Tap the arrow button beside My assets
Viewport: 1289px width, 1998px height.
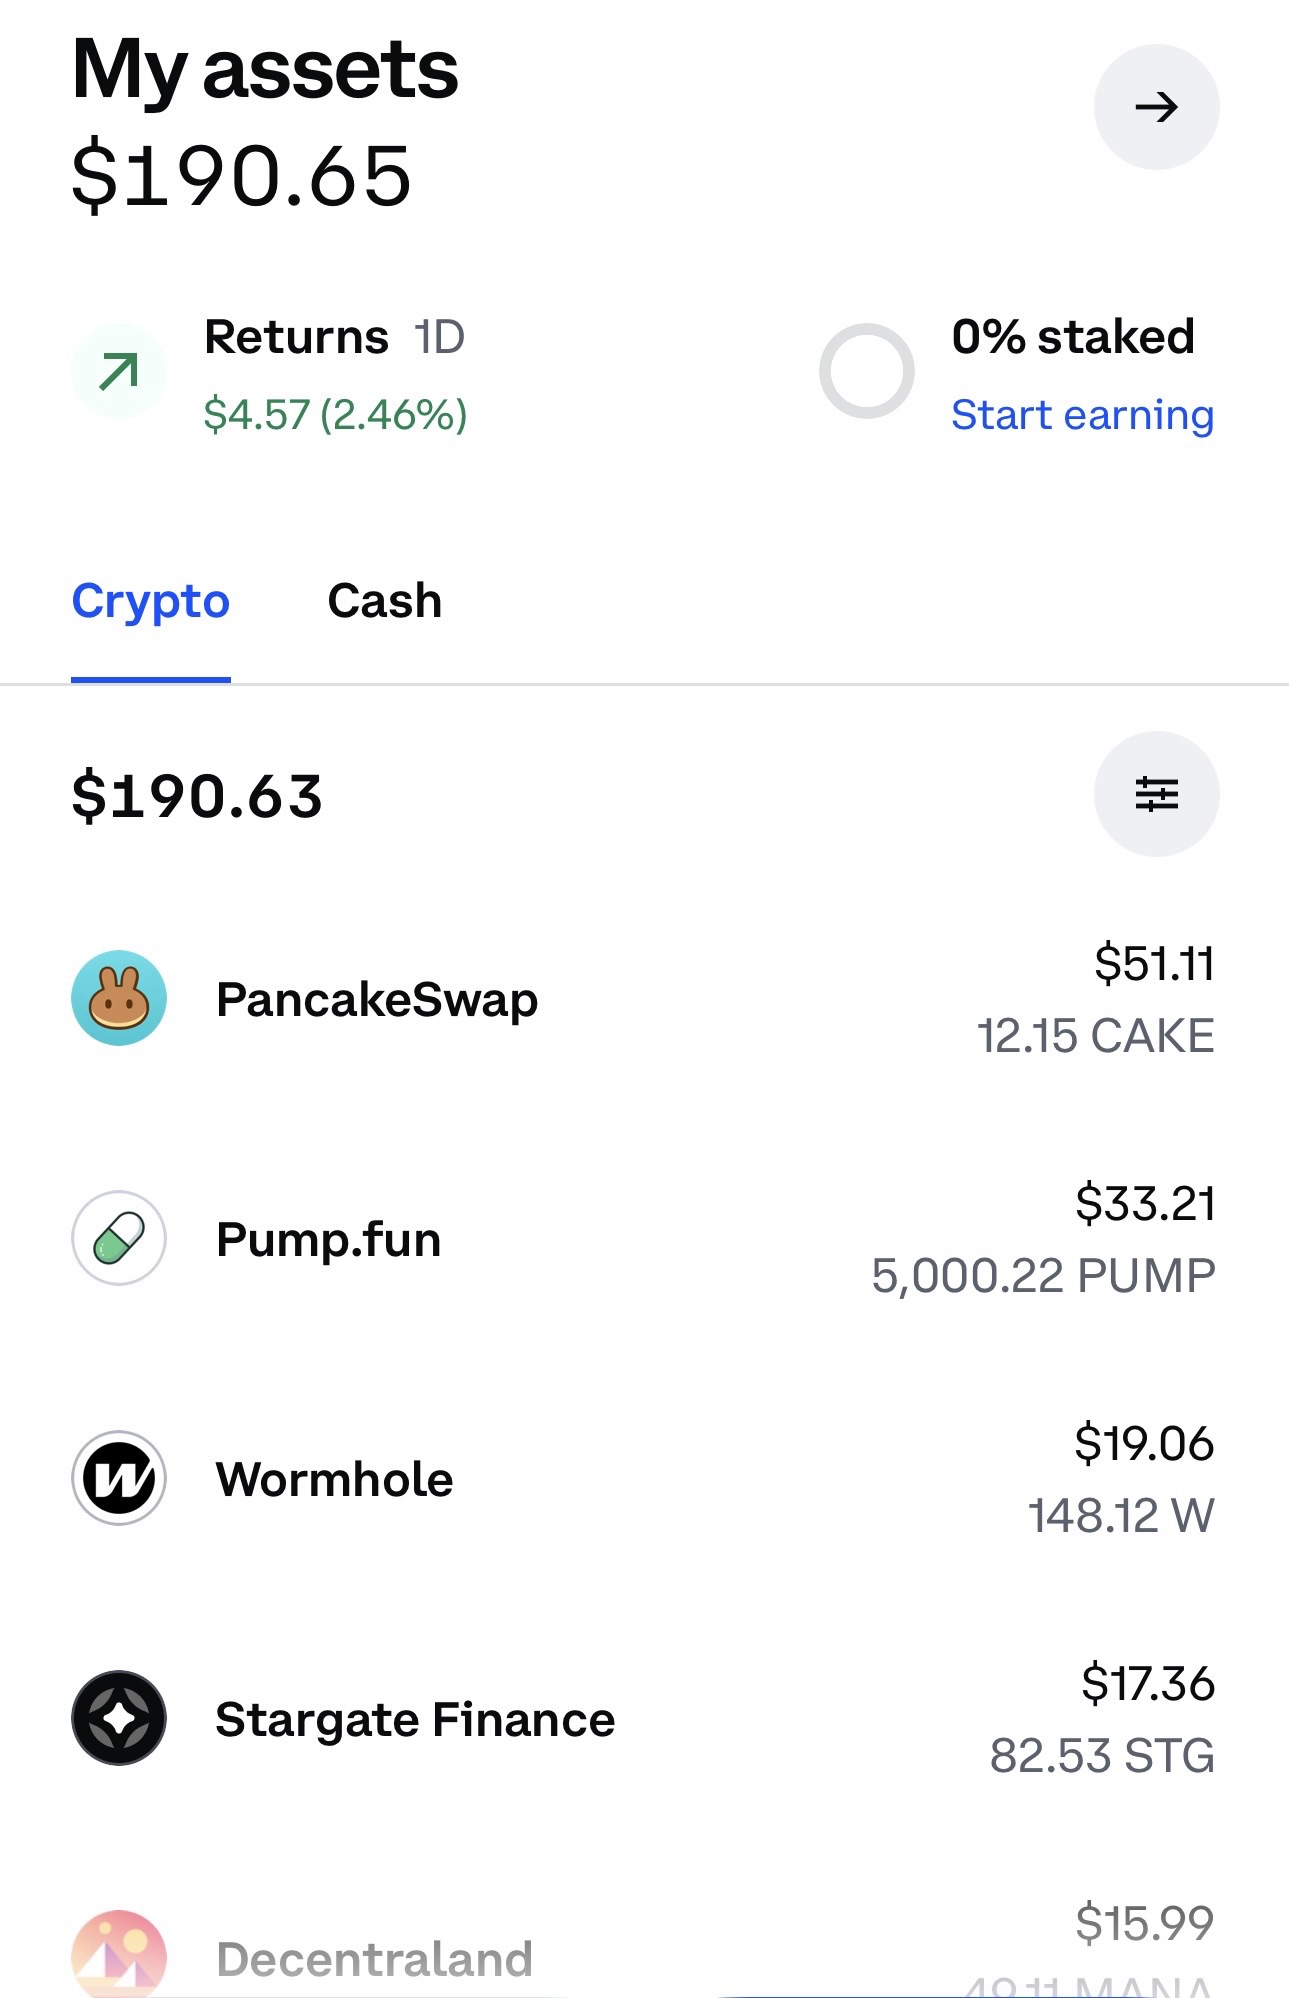coord(1156,107)
